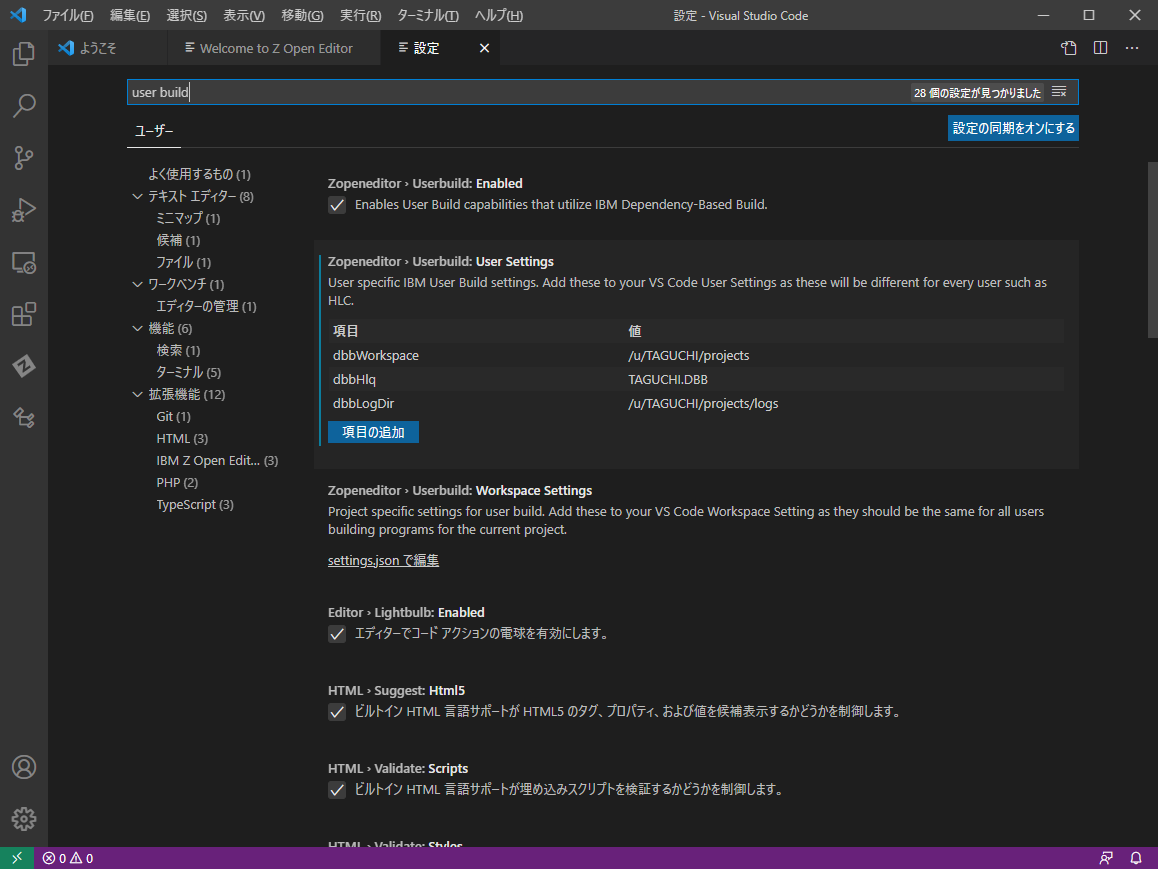Click settings.json で編集 link

[383, 561]
